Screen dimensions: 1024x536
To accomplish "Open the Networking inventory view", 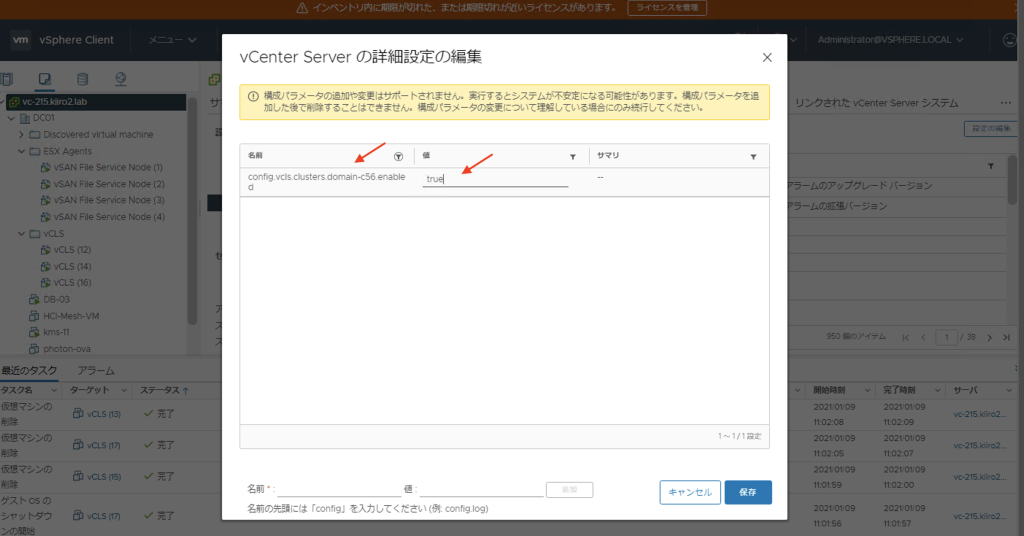I will pos(121,79).
